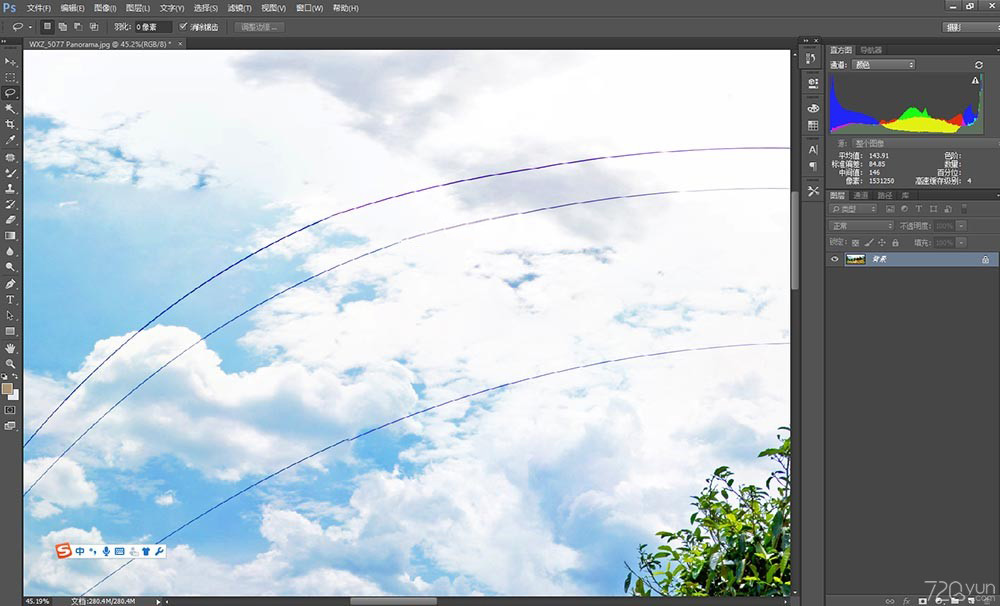Screen dimensions: 1000x606
Task: Toggle lock transparent pixels in Layers panel
Action: (855, 242)
